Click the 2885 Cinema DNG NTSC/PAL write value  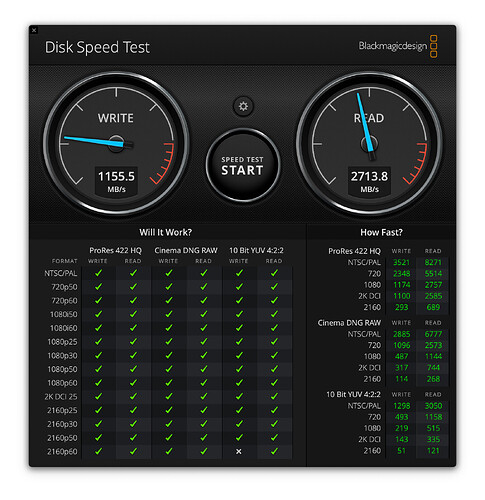tap(401, 334)
